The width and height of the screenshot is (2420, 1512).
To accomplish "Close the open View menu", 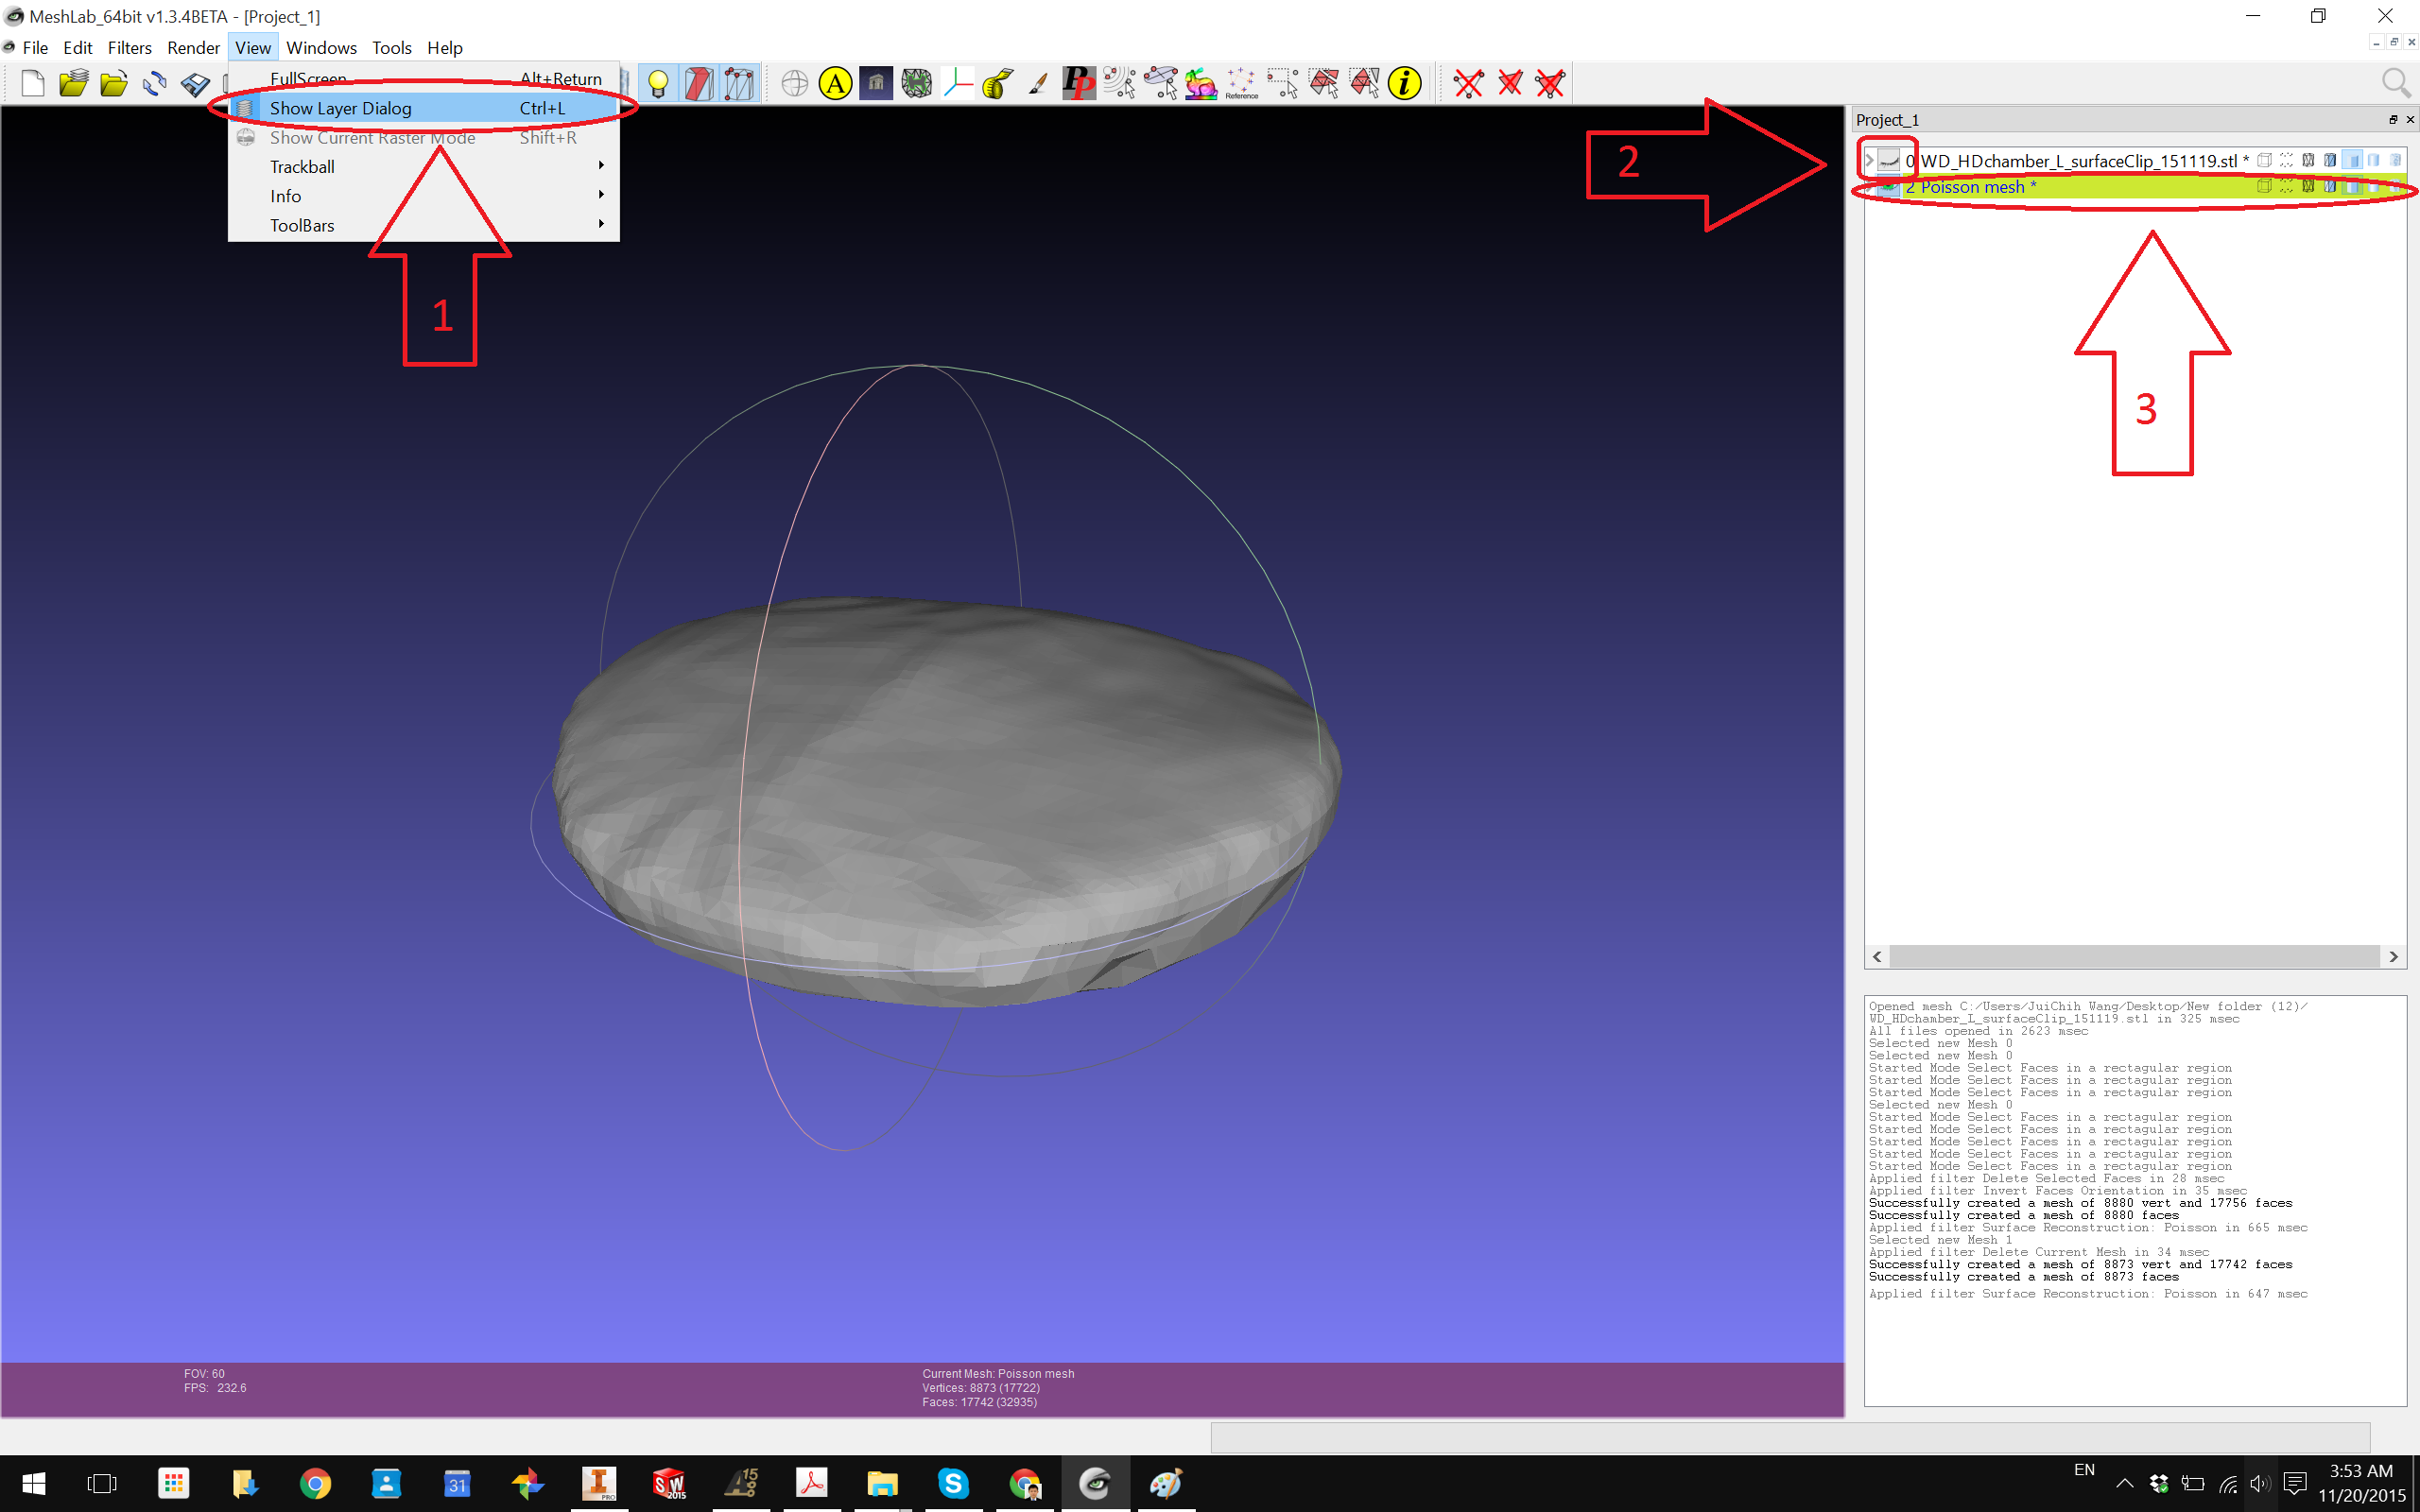I will [253, 47].
